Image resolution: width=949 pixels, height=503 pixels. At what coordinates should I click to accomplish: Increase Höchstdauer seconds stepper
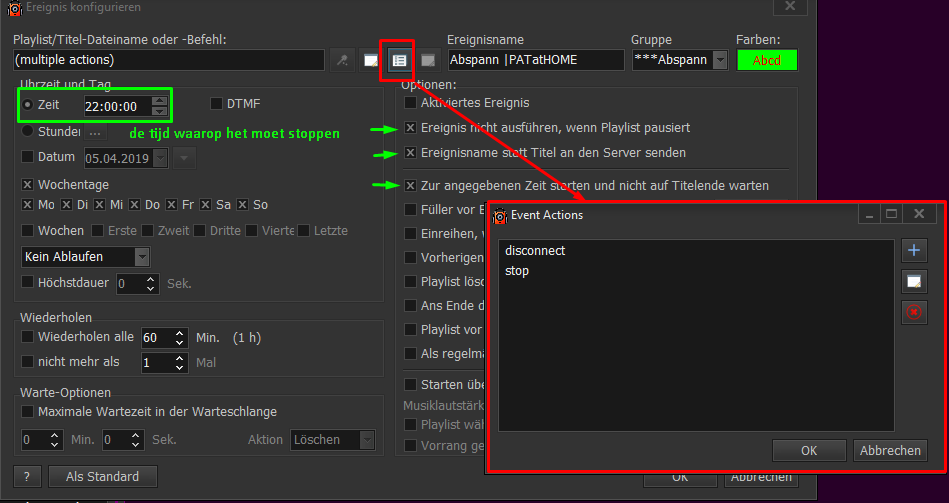[x=151, y=279]
